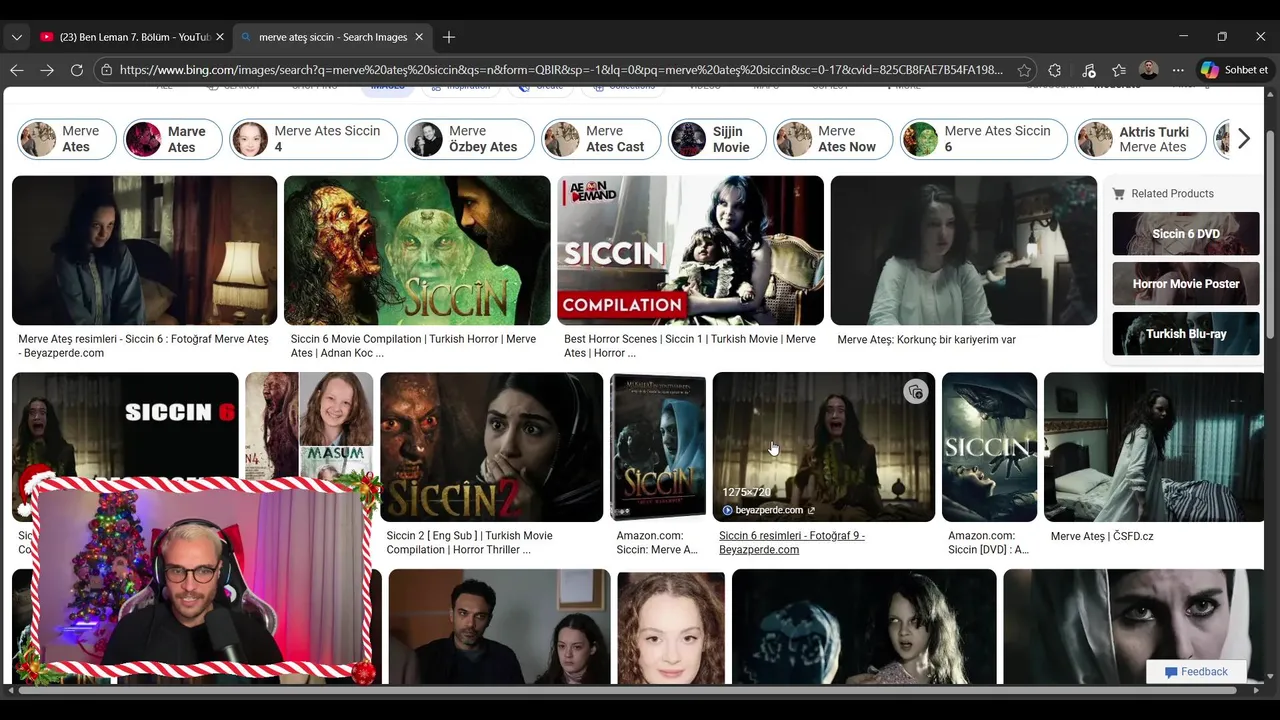1280x720 pixels.
Task: Focus the Bing URL address bar
Action: [x=560, y=70]
